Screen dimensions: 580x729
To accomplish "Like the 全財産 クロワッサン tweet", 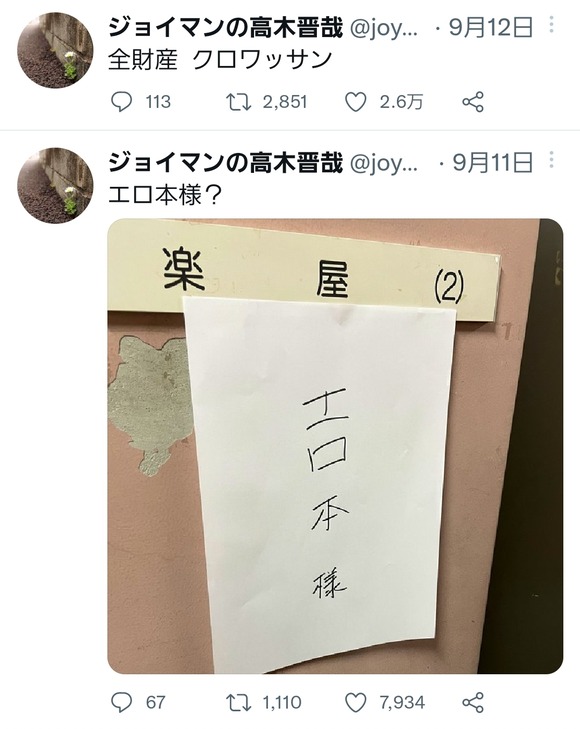I will coord(356,102).
